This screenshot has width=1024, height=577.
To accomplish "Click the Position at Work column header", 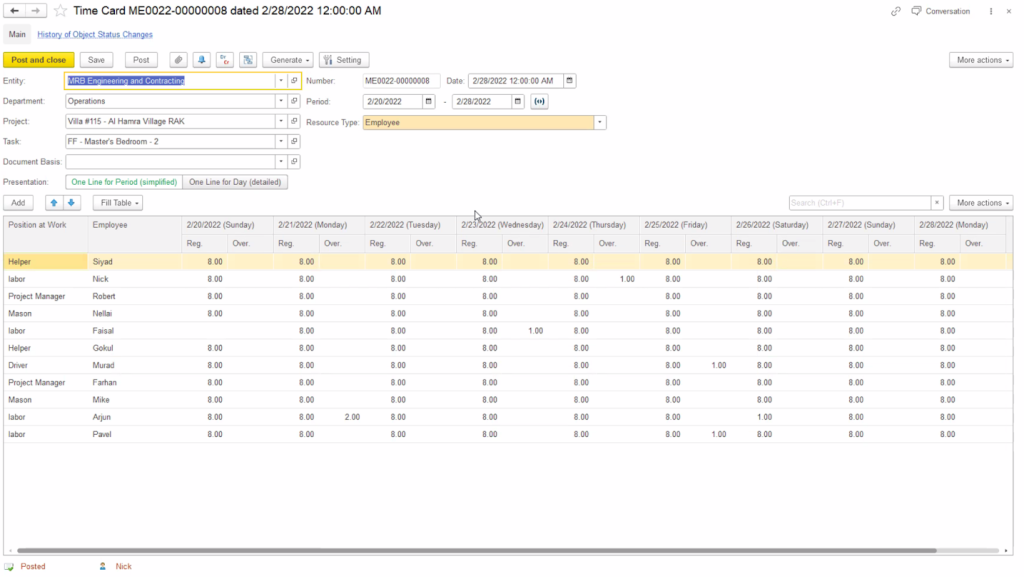I will click(x=46, y=225).
